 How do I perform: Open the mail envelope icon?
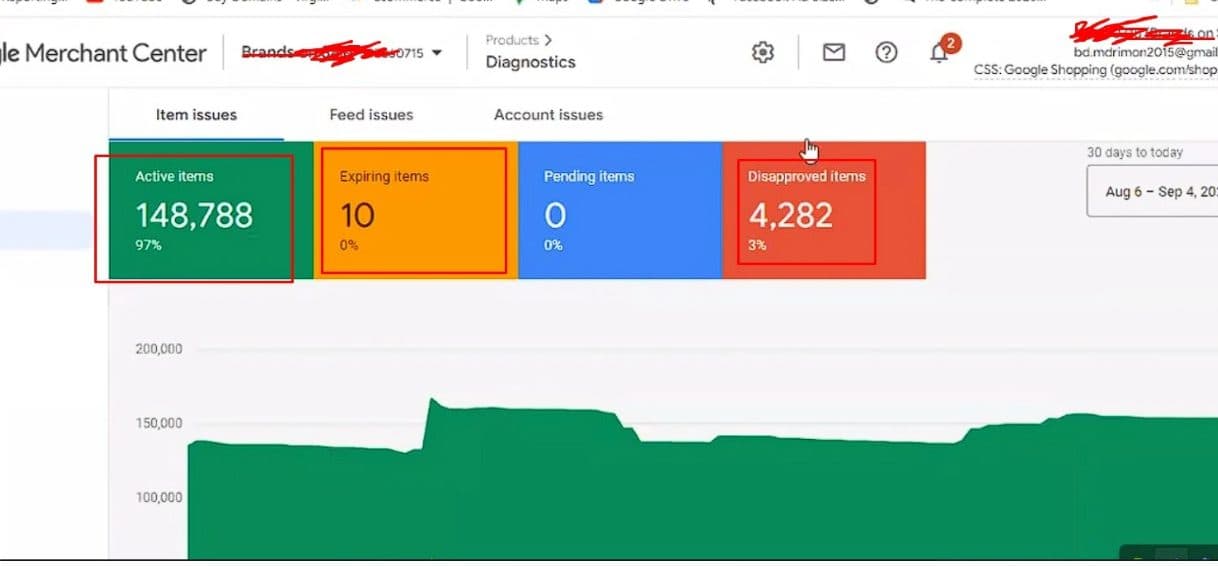pos(834,52)
